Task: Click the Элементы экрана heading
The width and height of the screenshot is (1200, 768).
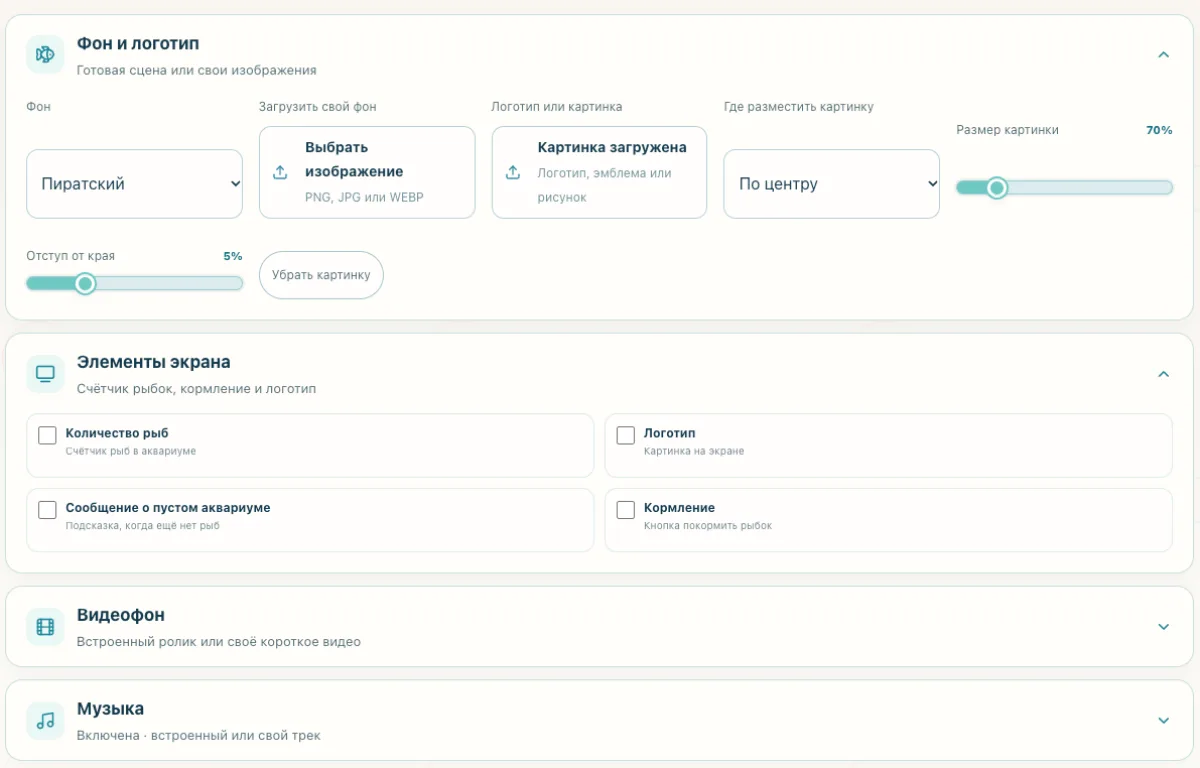Action: point(154,362)
